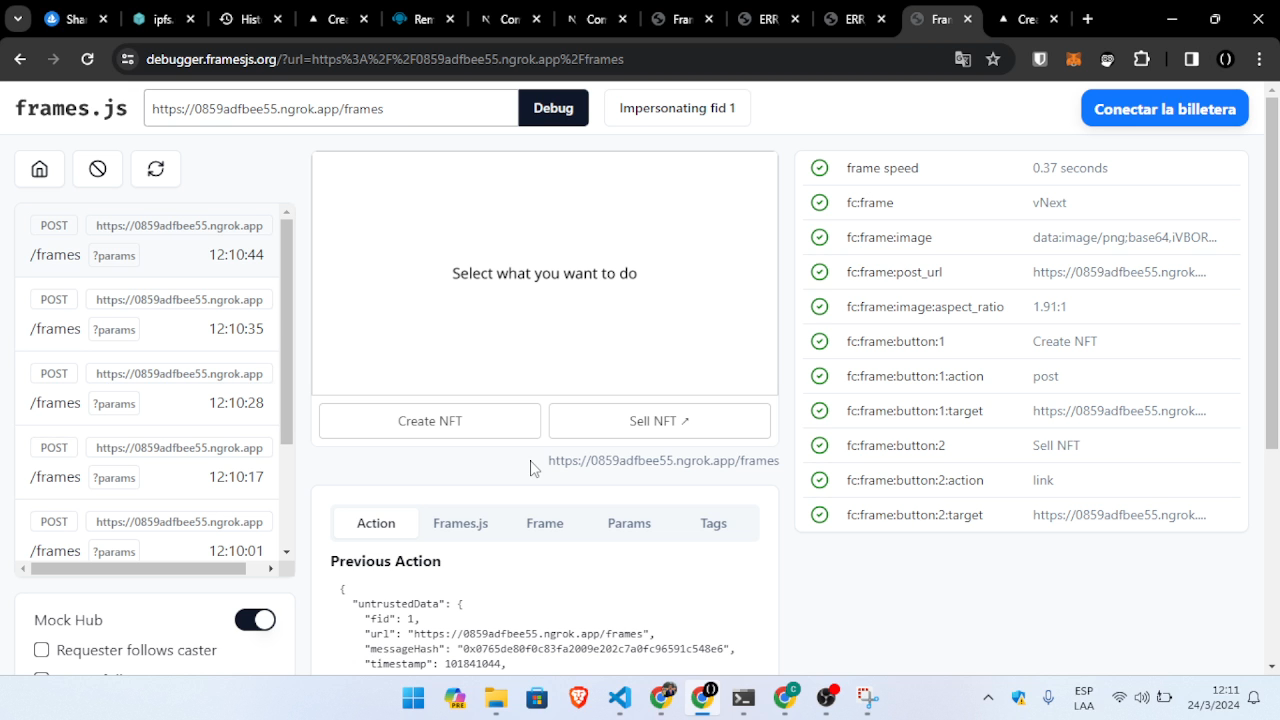Image resolution: width=1280 pixels, height=720 pixels.
Task: Click page vertical scrollbar
Action: [x=1272, y=272]
